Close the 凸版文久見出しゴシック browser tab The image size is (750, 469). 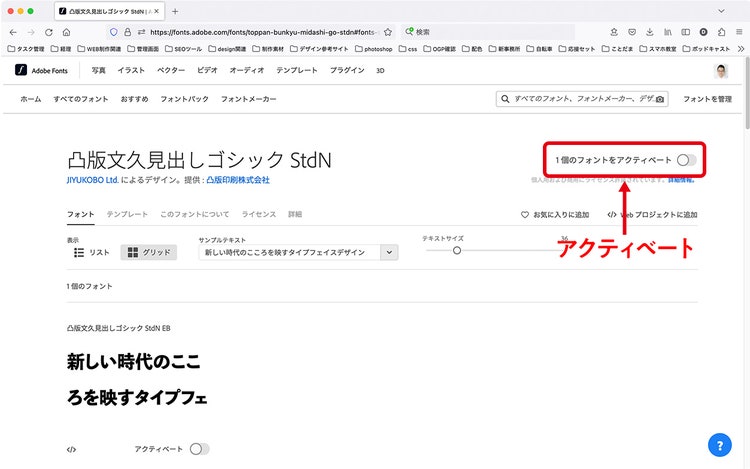coord(156,11)
